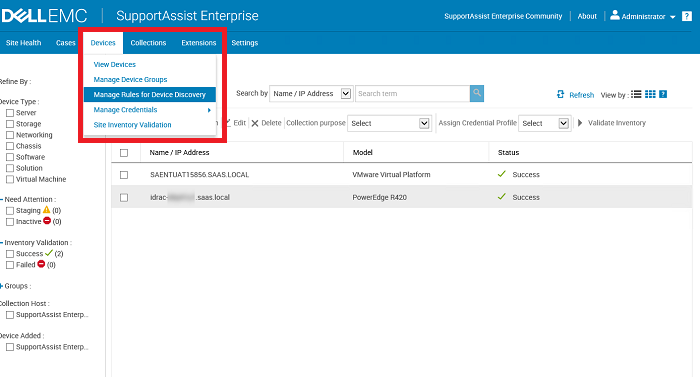This screenshot has height=377, width=700.
Task: Open the Administrator account dropdown arrow
Action: click(672, 17)
